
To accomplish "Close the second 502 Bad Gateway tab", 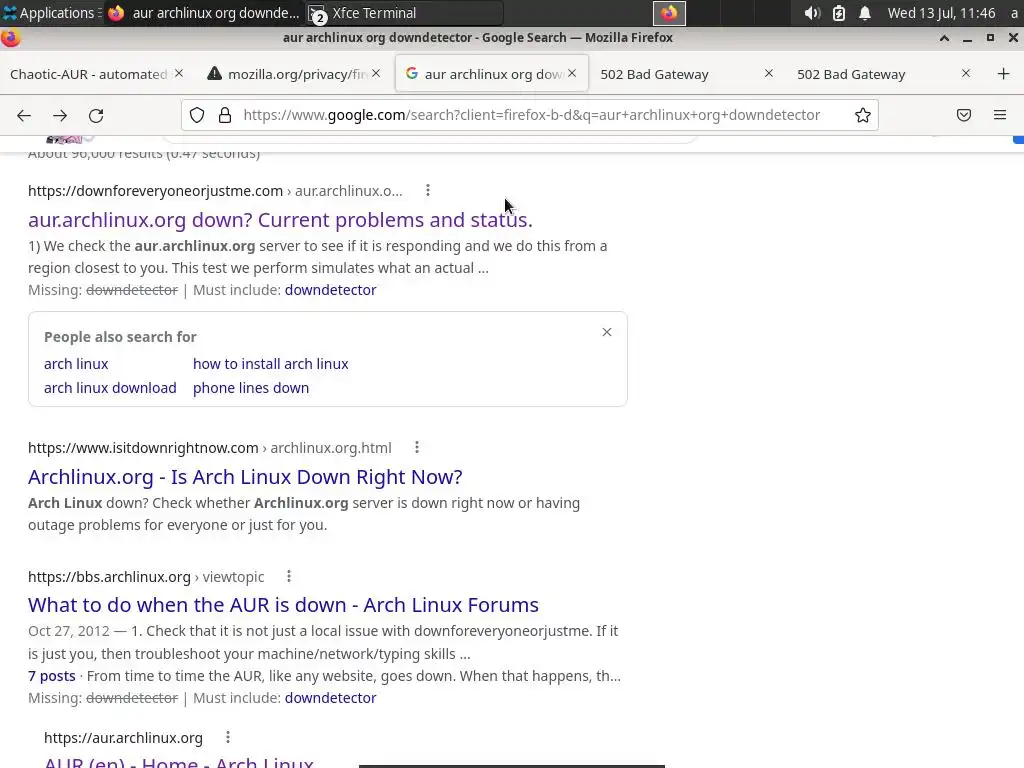I will (x=966, y=74).
